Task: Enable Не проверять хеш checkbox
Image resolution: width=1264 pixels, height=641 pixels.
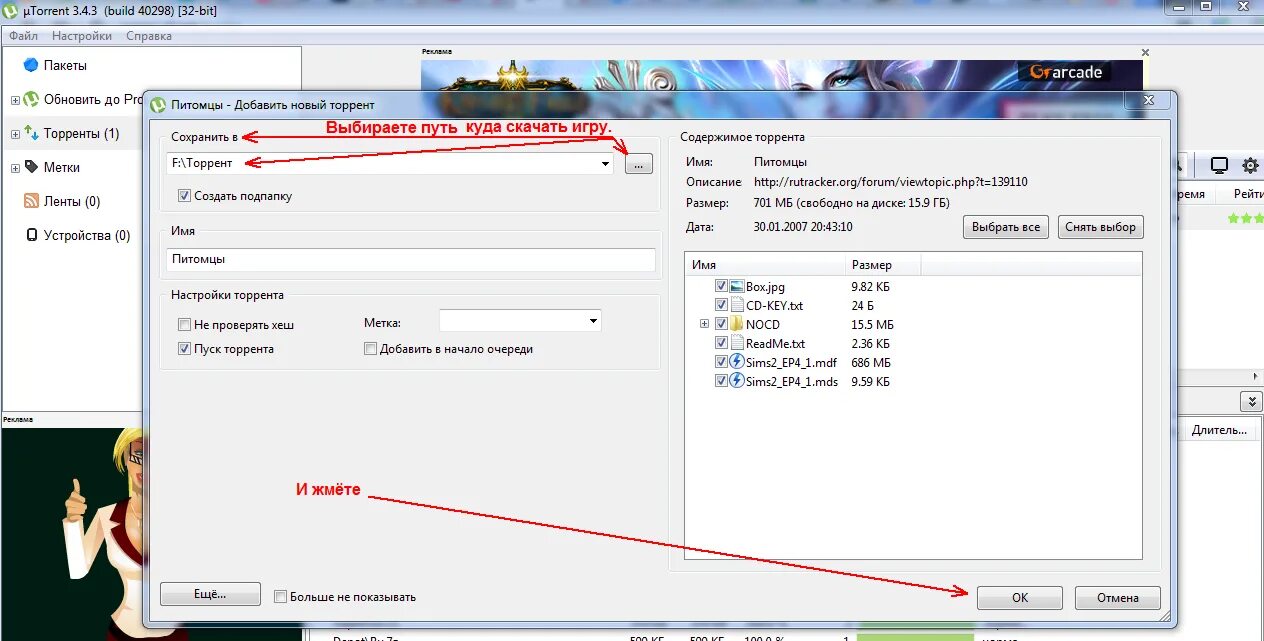Action: tap(184, 325)
